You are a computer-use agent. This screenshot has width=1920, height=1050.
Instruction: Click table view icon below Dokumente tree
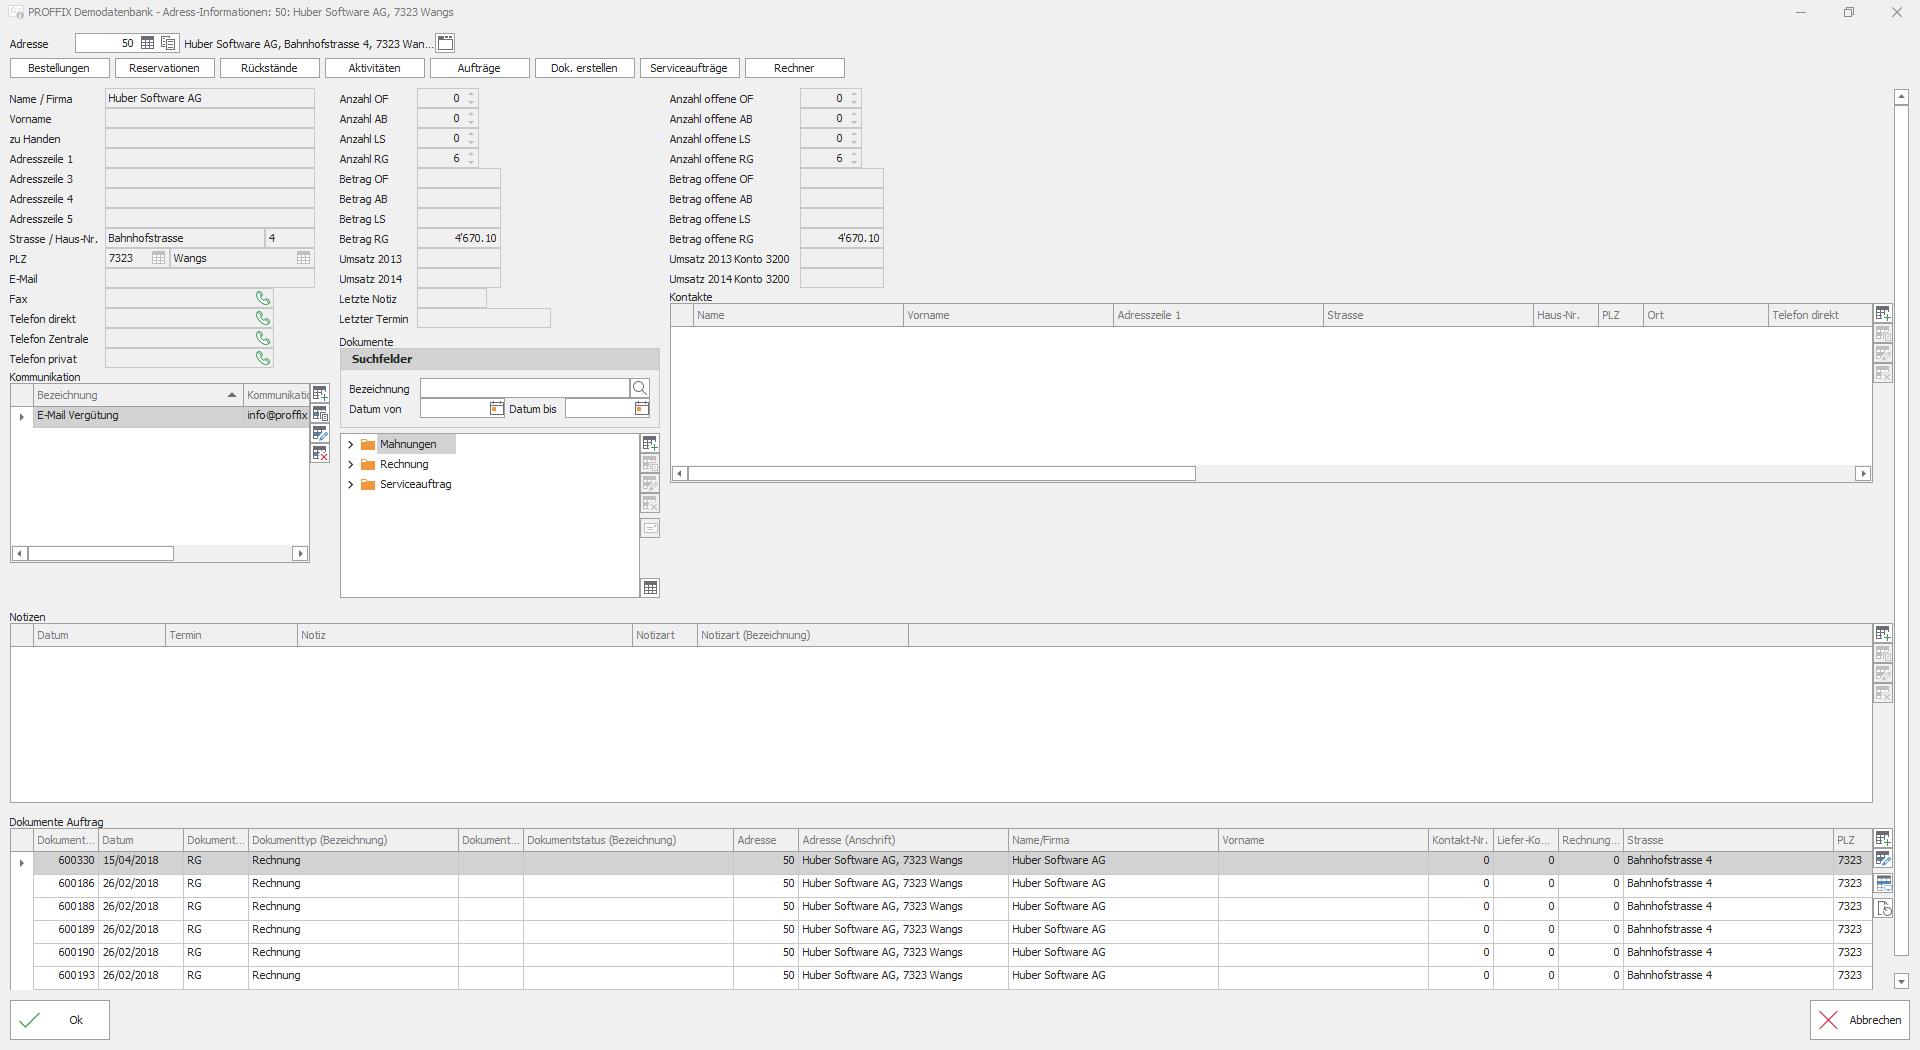650,588
